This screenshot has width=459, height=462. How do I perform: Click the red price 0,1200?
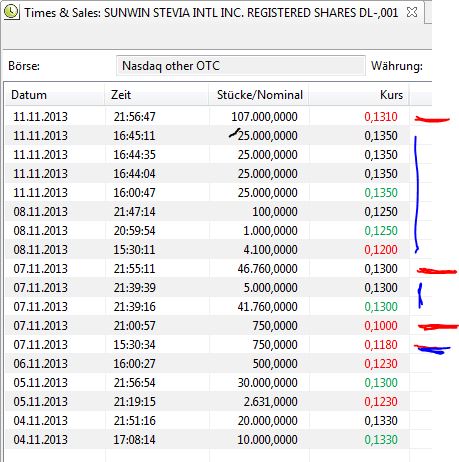(x=381, y=250)
